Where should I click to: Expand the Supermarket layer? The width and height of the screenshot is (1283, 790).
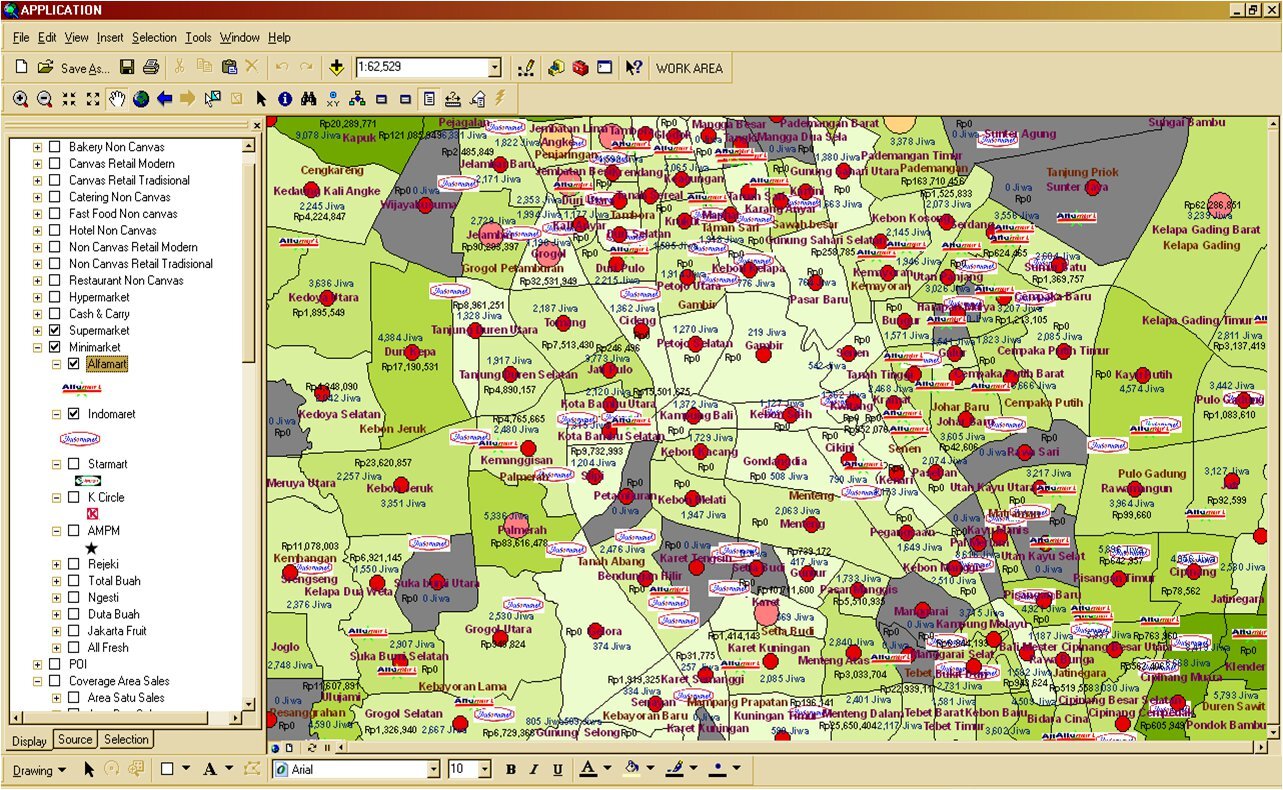(38, 331)
